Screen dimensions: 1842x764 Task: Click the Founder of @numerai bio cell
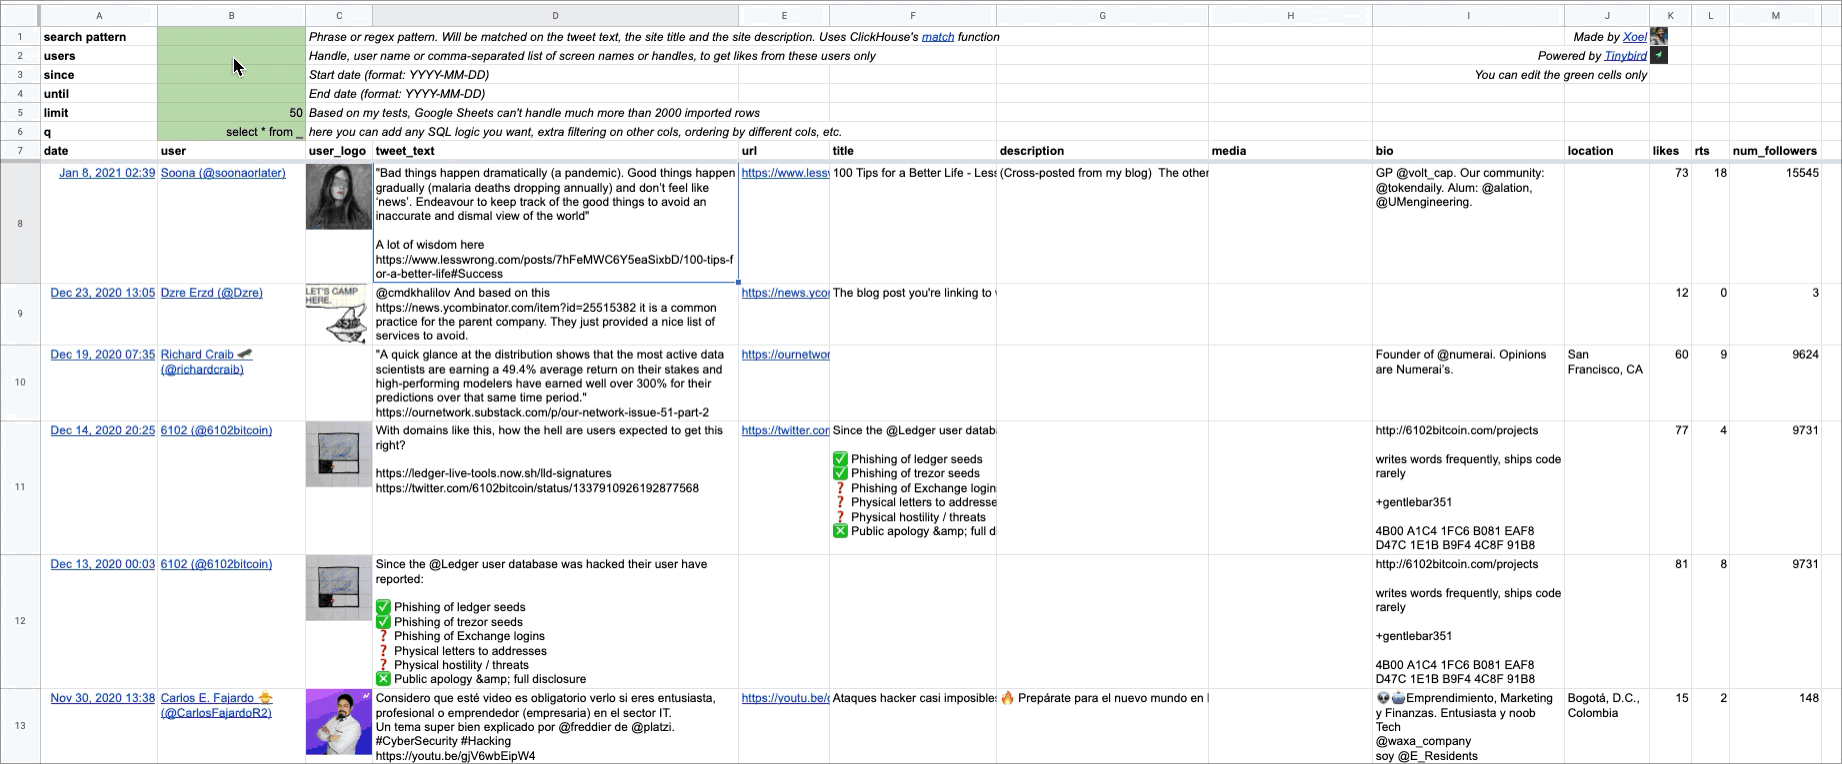tap(1468, 383)
